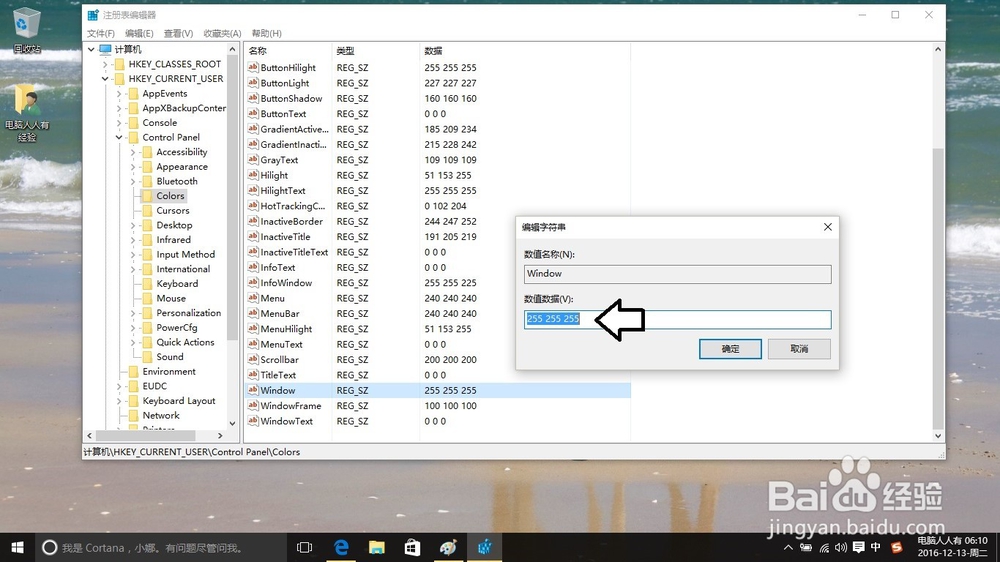Screen dimensions: 1000x562
Task: Click the ButtonHilight string value icon
Action: point(253,68)
